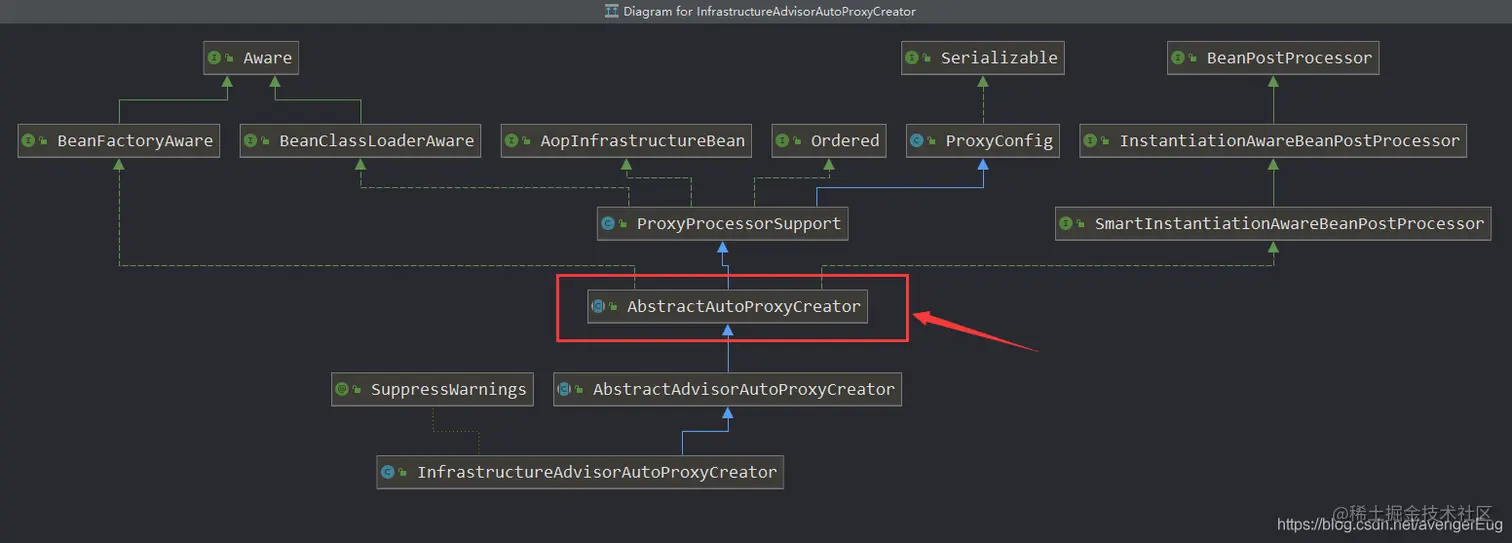Viewport: 1512px width, 543px height.
Task: Click the visibility lock icon on Ordered node
Action: (x=798, y=141)
